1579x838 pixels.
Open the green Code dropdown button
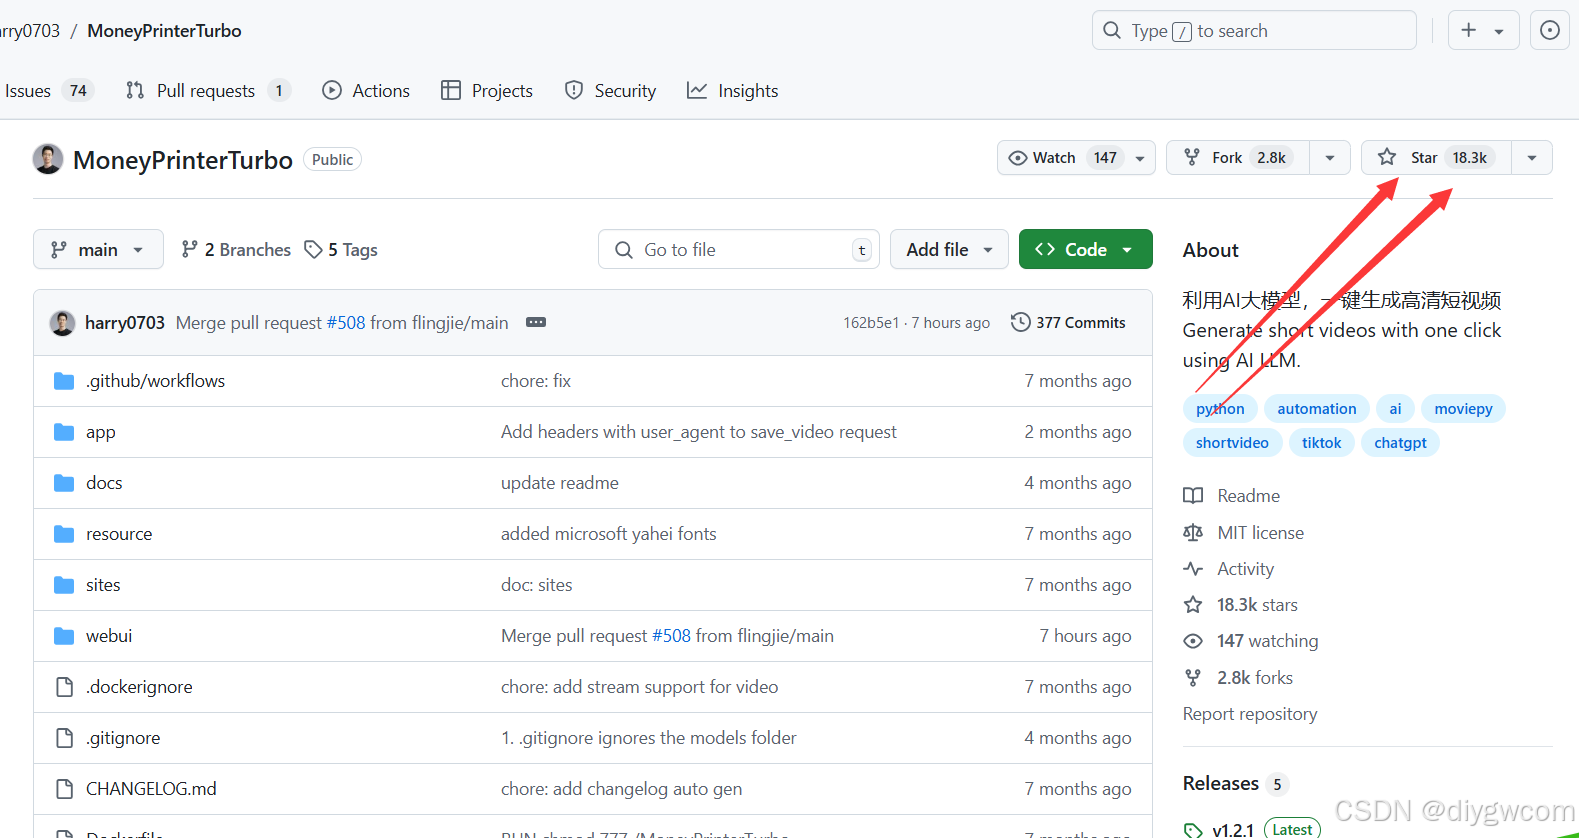coord(1085,250)
